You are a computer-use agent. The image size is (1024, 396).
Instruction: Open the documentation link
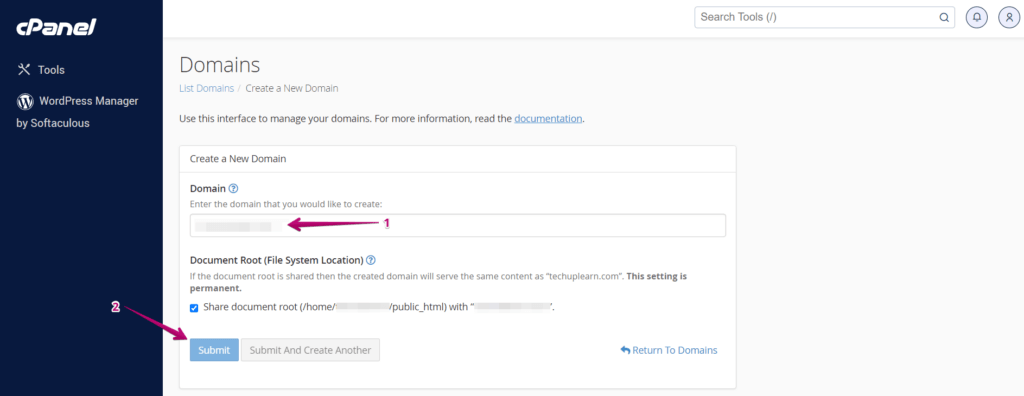click(x=548, y=119)
